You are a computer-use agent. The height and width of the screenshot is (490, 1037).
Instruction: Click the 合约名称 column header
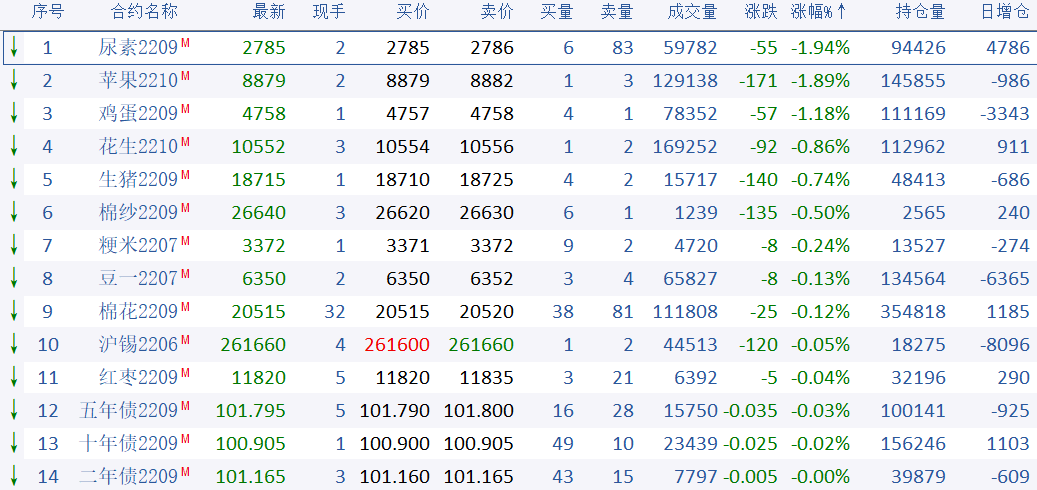click(x=144, y=12)
